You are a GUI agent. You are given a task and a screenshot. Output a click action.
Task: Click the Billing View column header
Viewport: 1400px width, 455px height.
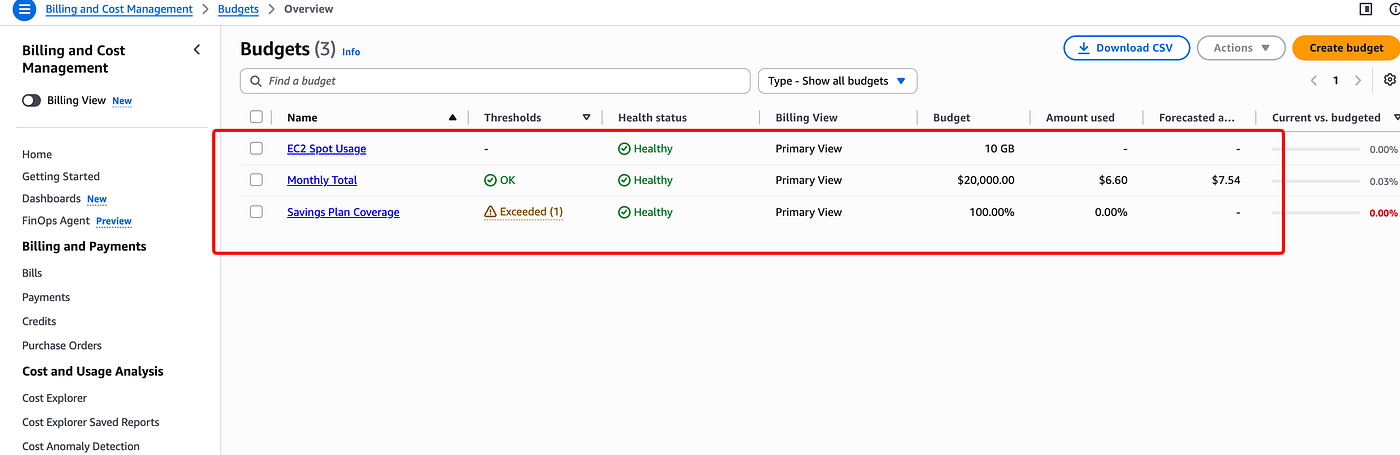(806, 118)
